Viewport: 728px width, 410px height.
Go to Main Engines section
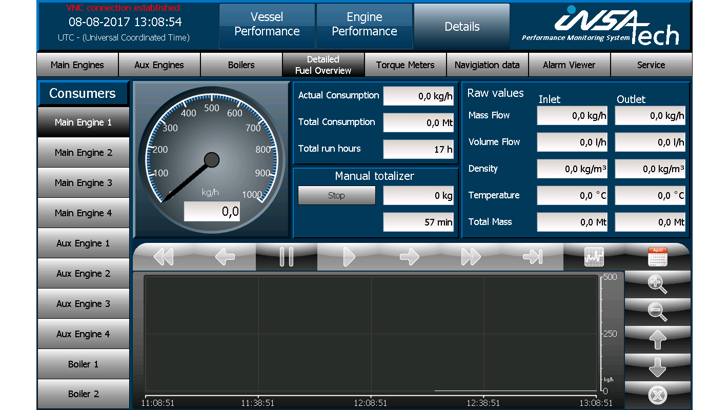pyautogui.click(x=77, y=65)
